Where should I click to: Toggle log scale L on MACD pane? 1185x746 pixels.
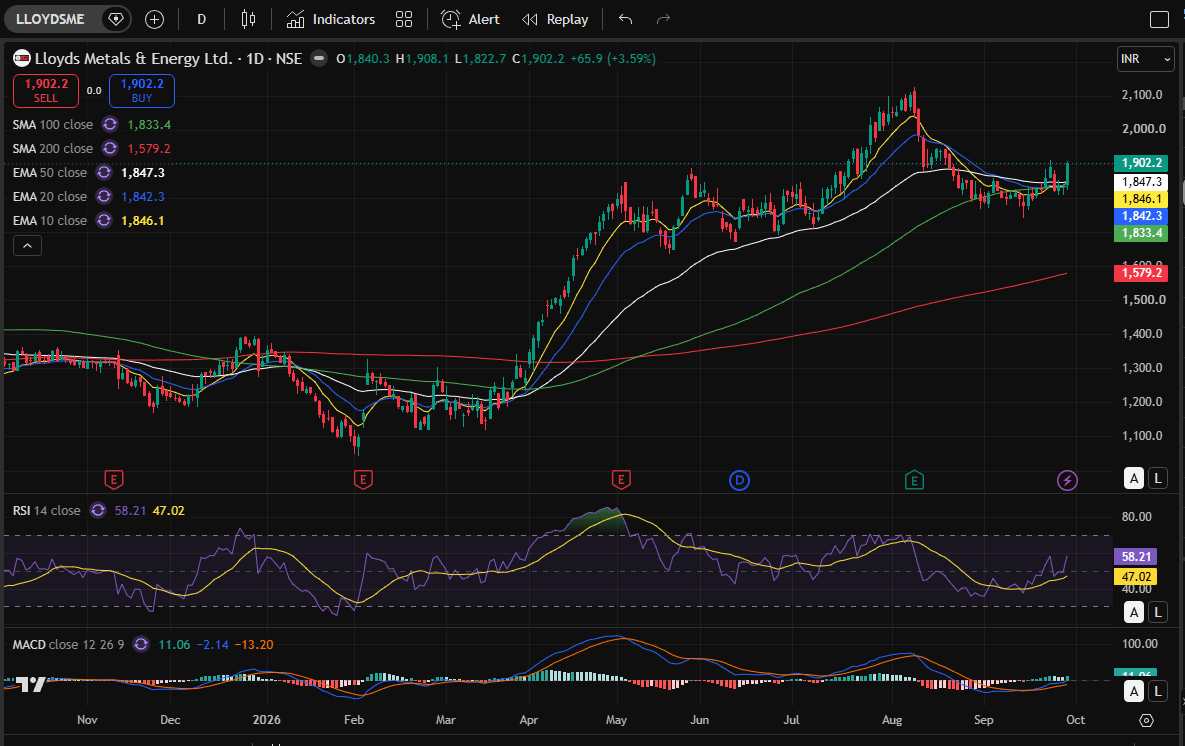pos(1158,691)
